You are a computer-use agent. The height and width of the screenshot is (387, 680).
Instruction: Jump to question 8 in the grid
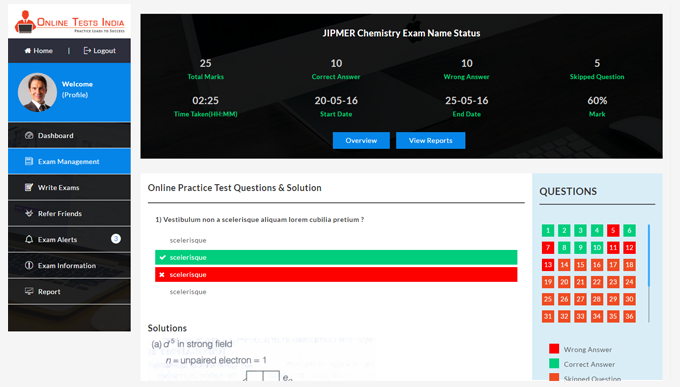pyautogui.click(x=564, y=248)
